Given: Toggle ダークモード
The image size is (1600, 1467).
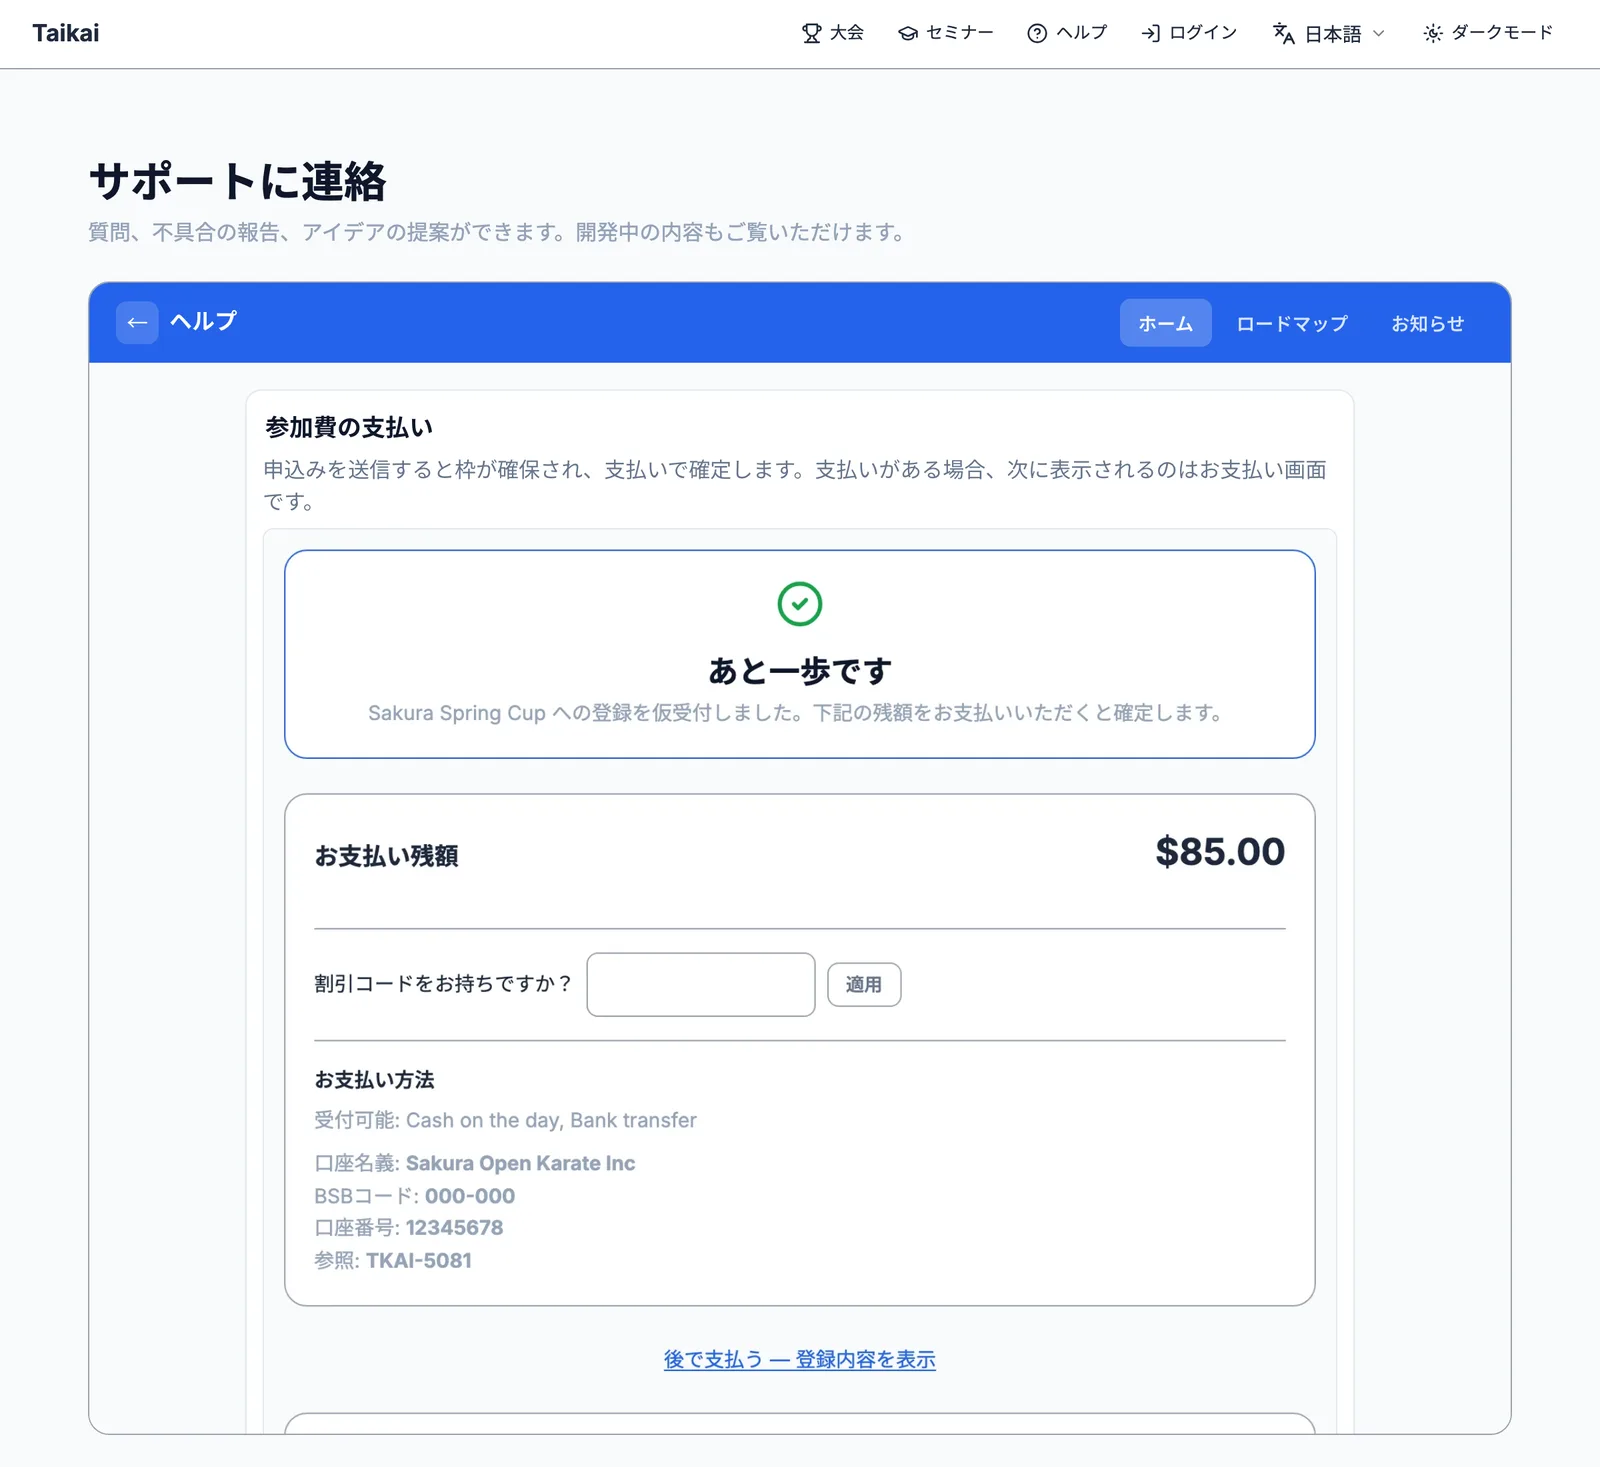Looking at the screenshot, I should point(1488,33).
